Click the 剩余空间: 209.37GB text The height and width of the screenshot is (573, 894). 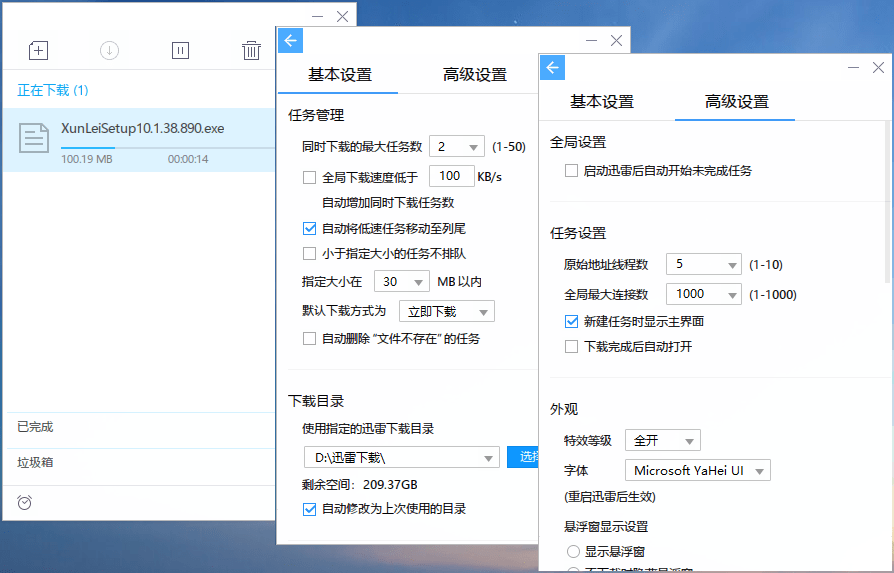360,485
